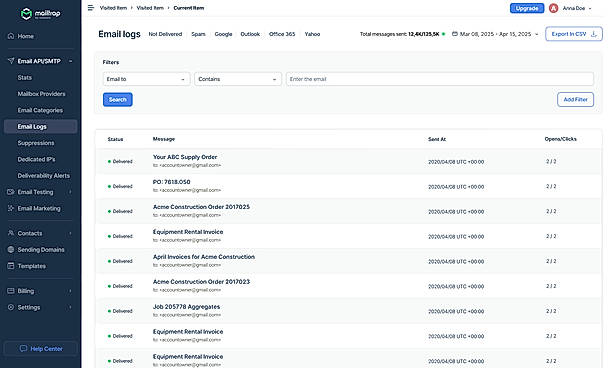
Task: Open the Anna Doe account dropdown
Action: 590,8
